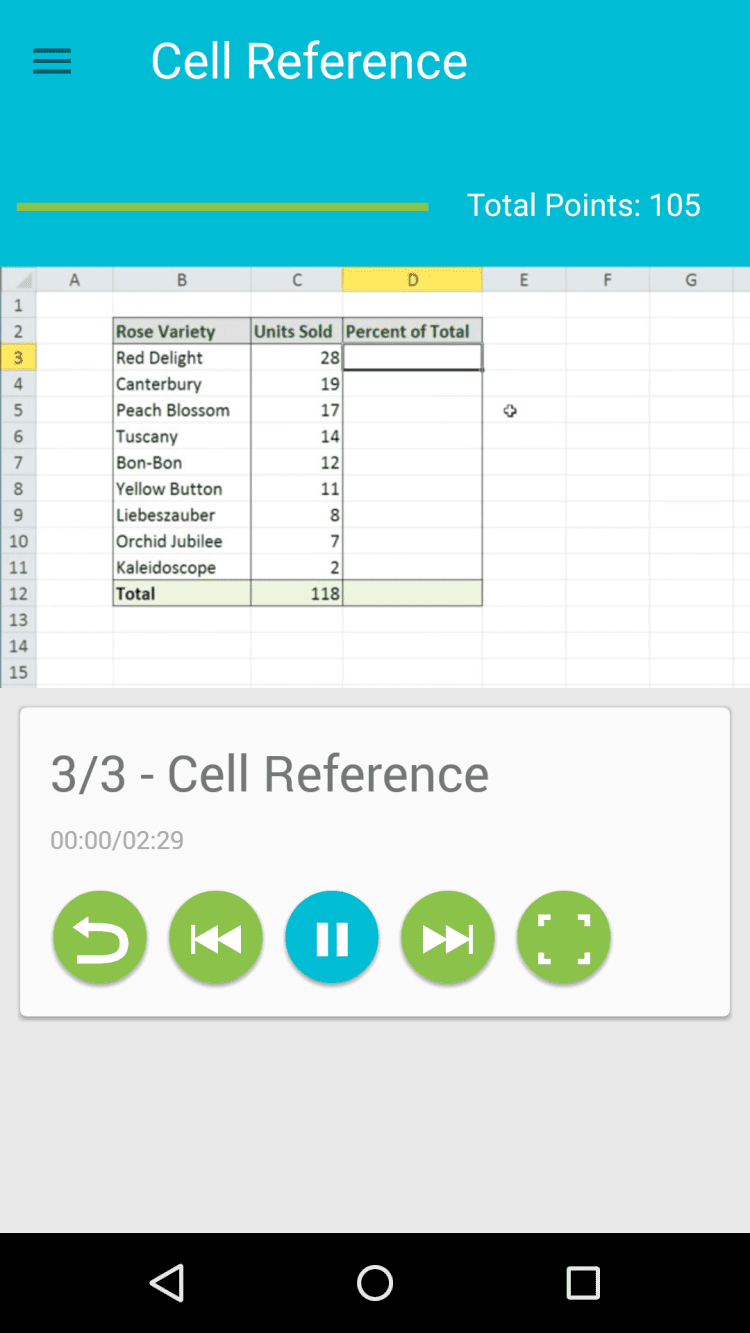Enter fullscreen video mode

point(564,938)
